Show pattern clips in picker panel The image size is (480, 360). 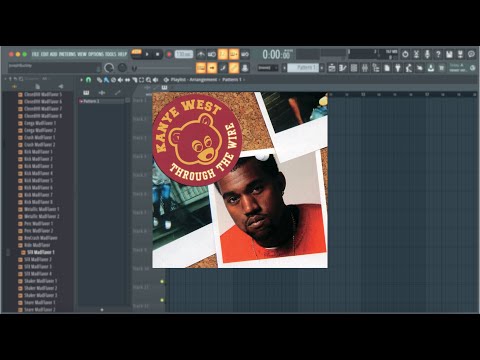[86, 92]
